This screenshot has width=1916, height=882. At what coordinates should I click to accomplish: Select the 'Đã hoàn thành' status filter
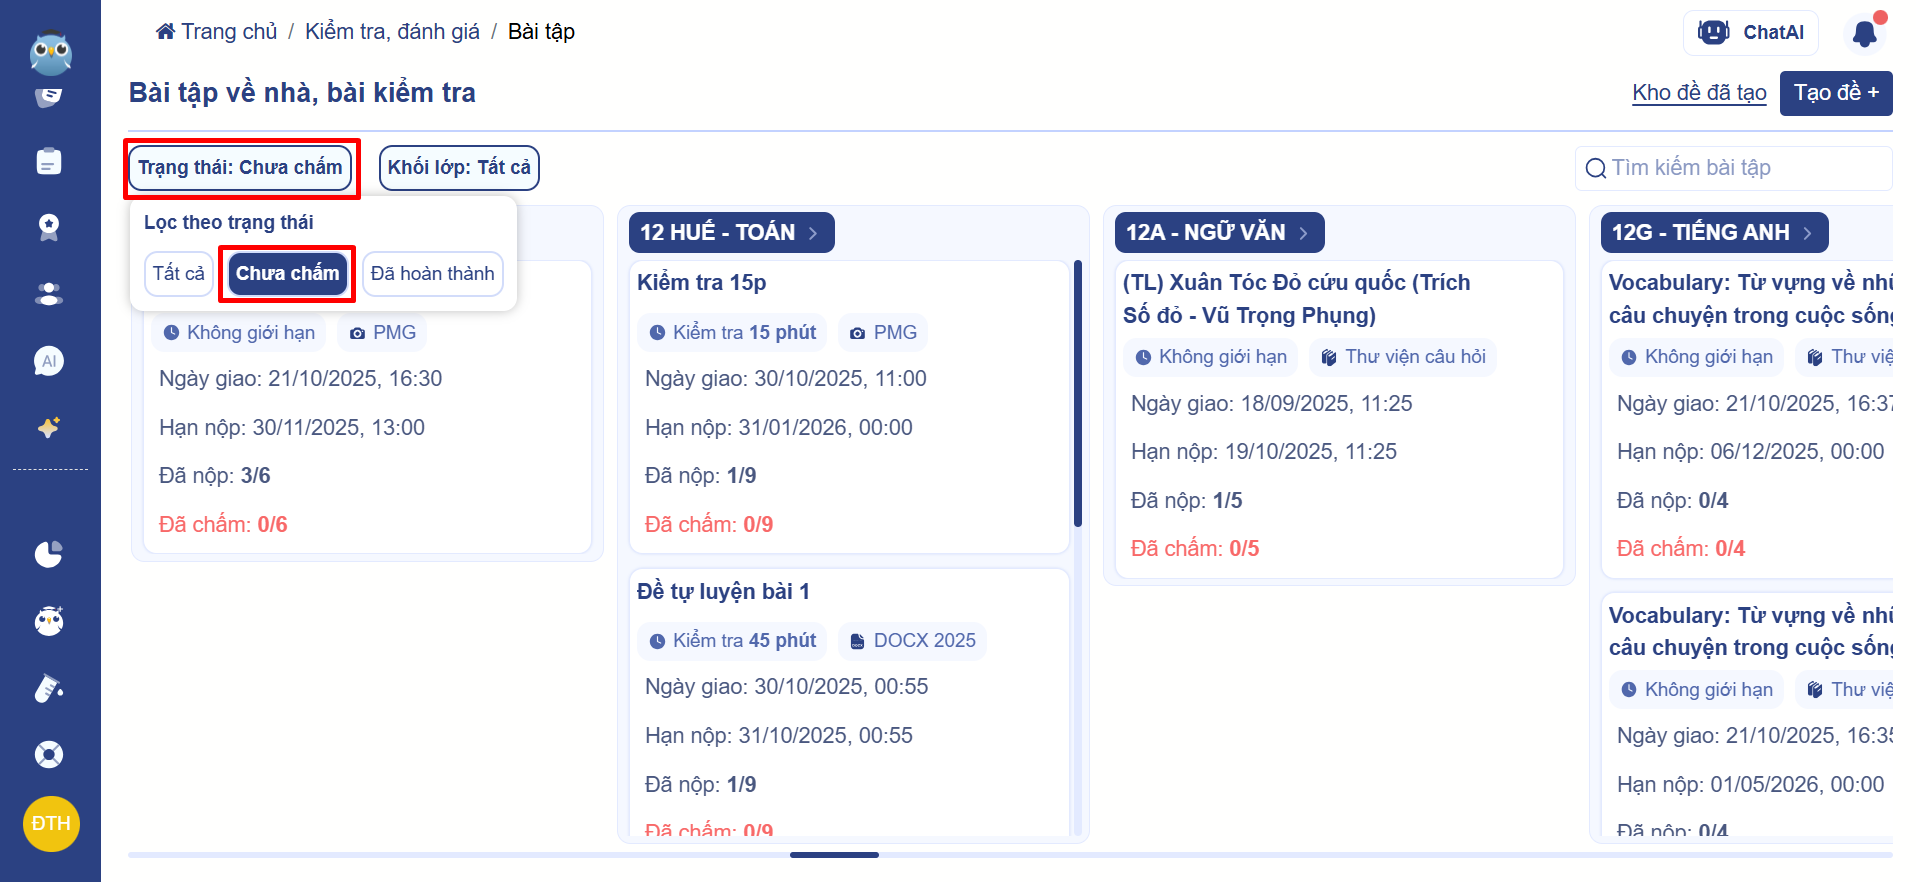(x=432, y=274)
